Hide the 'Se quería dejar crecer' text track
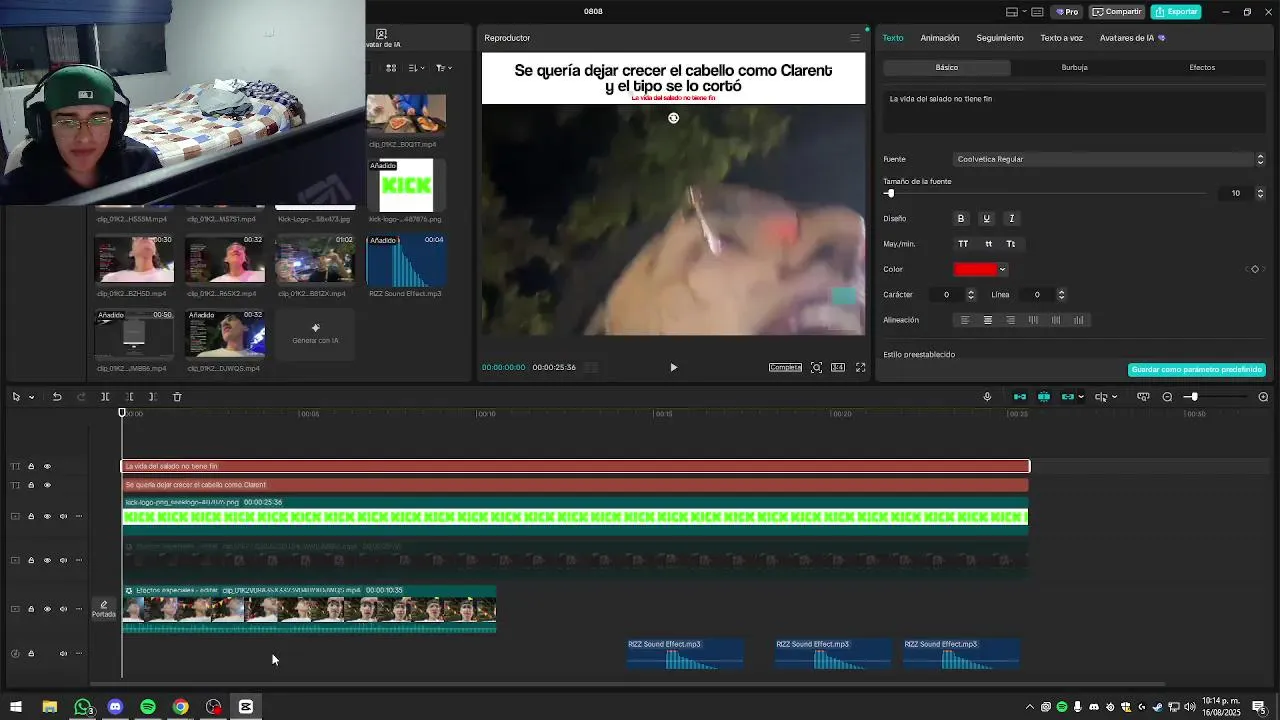 pos(47,485)
